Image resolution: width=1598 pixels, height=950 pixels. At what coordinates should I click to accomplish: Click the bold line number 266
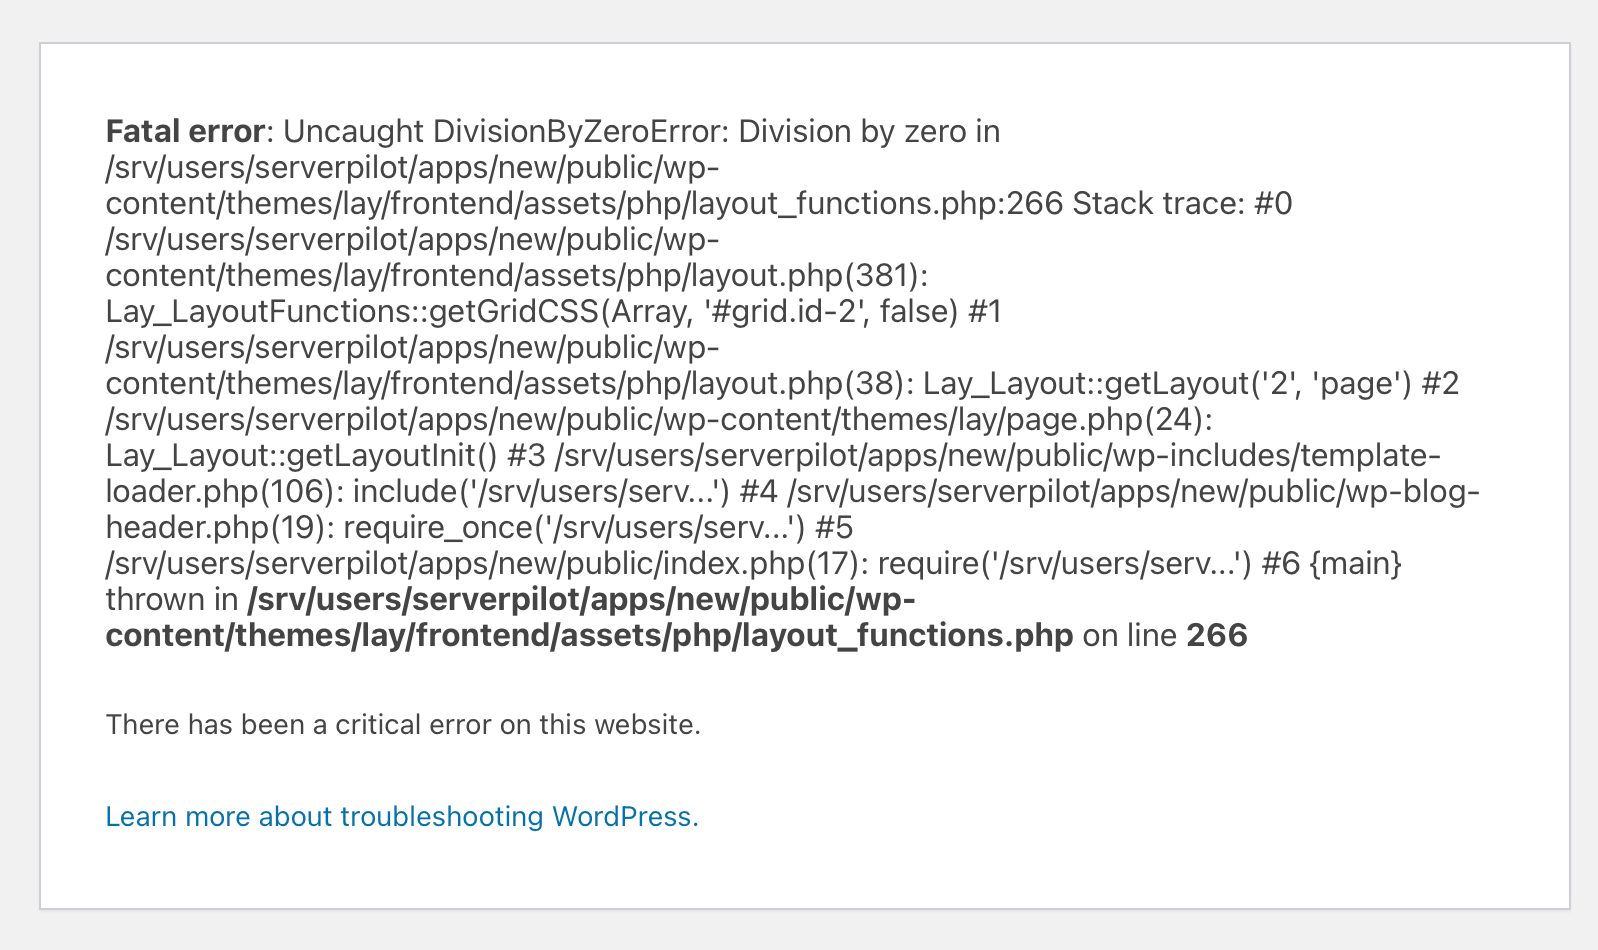click(x=1216, y=635)
